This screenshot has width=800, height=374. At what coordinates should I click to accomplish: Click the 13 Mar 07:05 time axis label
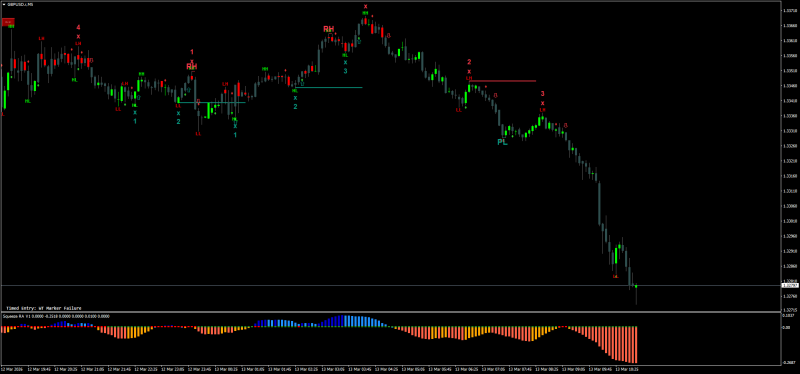494,368
